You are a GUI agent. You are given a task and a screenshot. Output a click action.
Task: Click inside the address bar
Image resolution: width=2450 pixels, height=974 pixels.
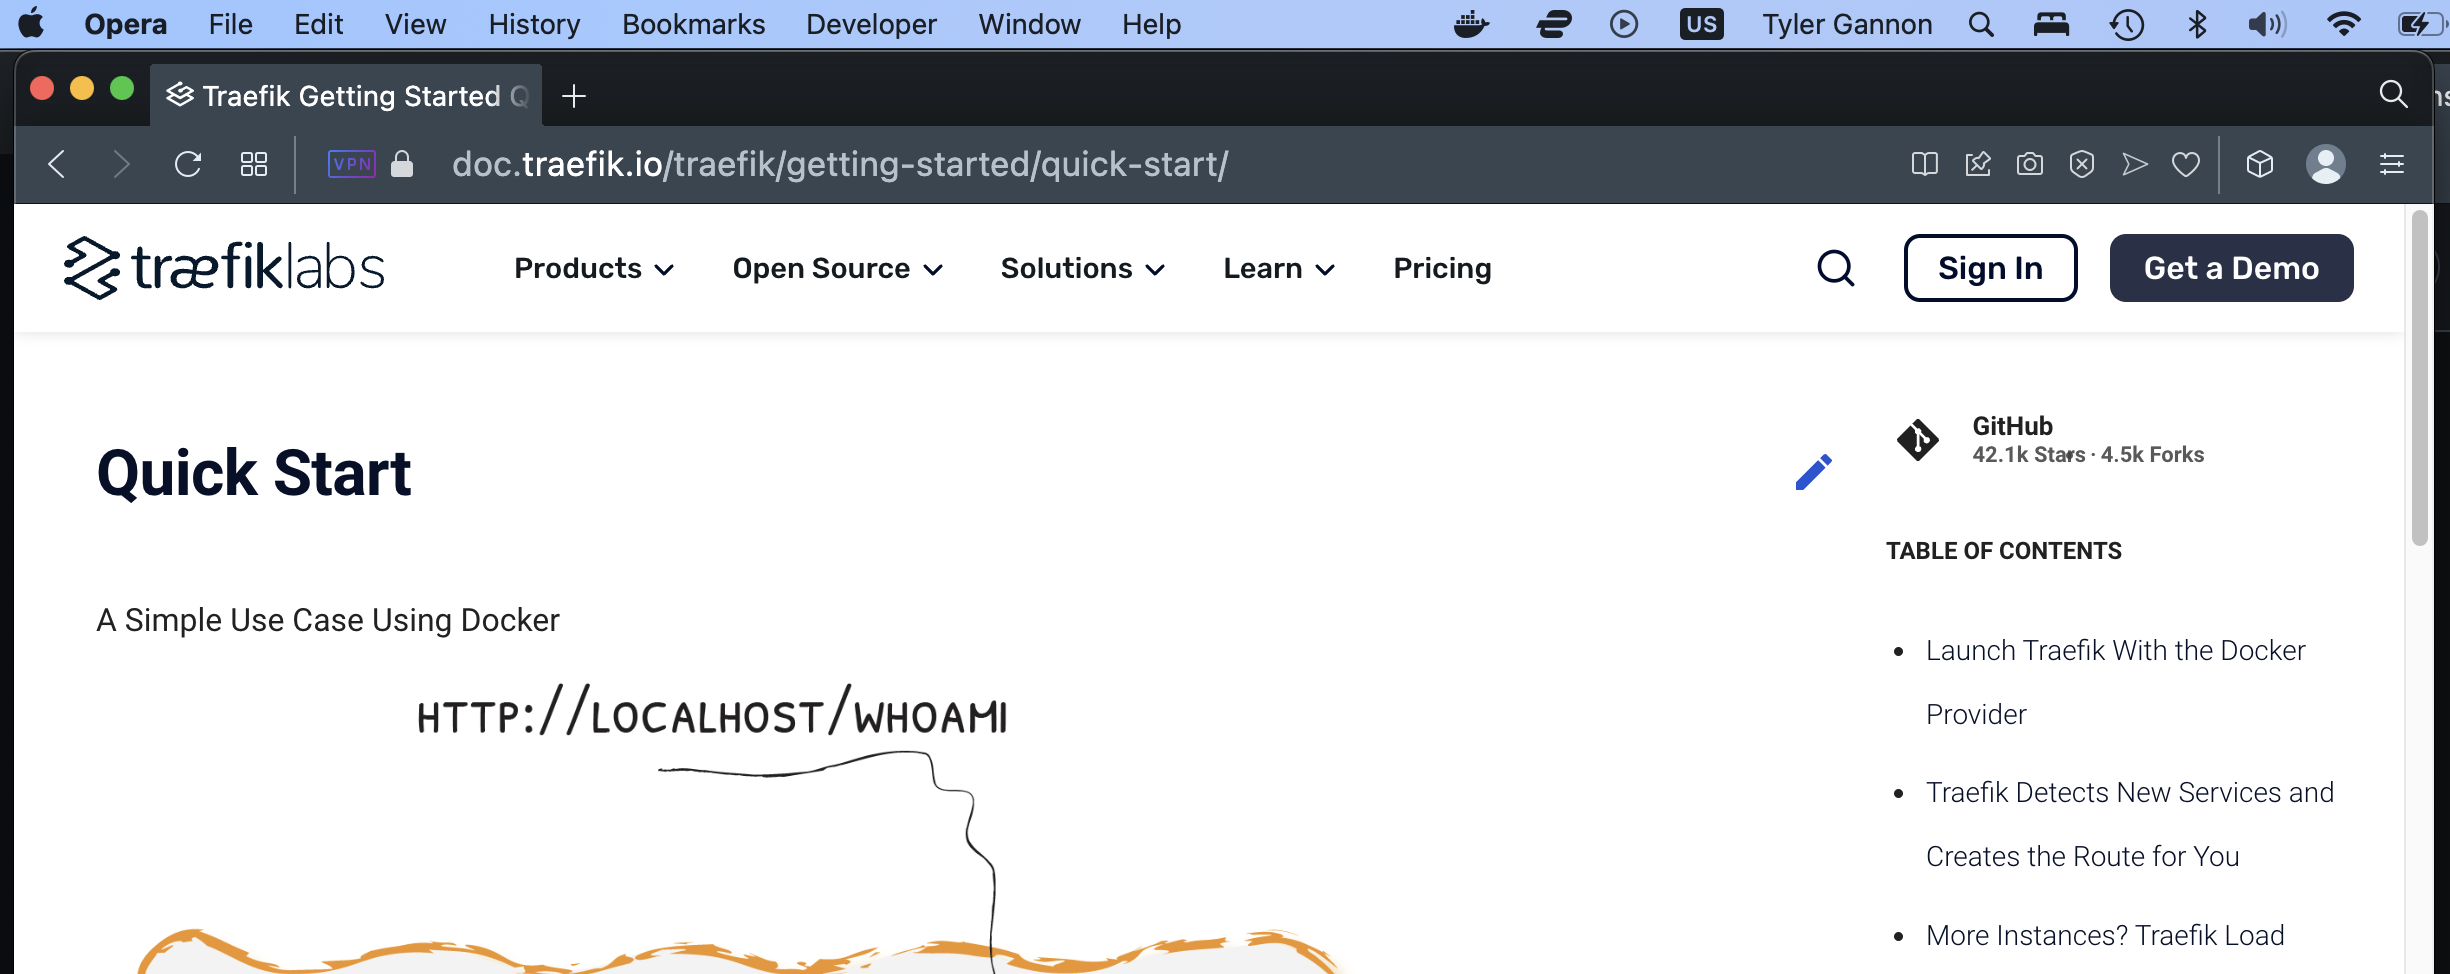click(x=840, y=164)
